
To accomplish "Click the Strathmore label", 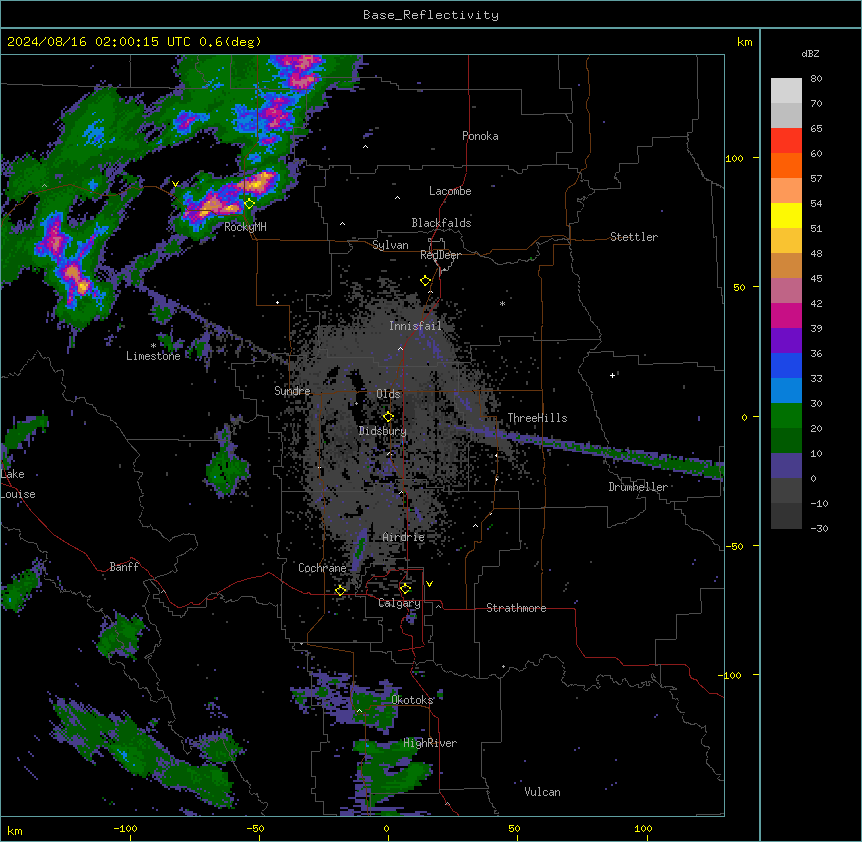I will pos(516,608).
